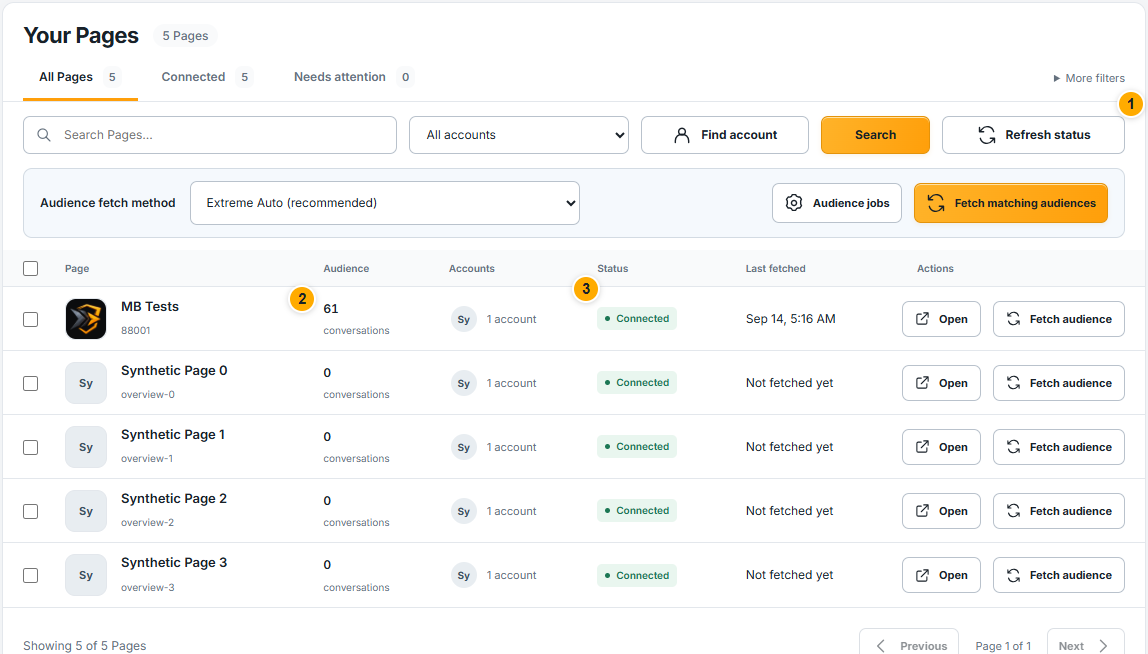Image resolution: width=1148 pixels, height=654 pixels.
Task: Select the Synthetic Page 1 row checkbox
Action: pyautogui.click(x=31, y=447)
